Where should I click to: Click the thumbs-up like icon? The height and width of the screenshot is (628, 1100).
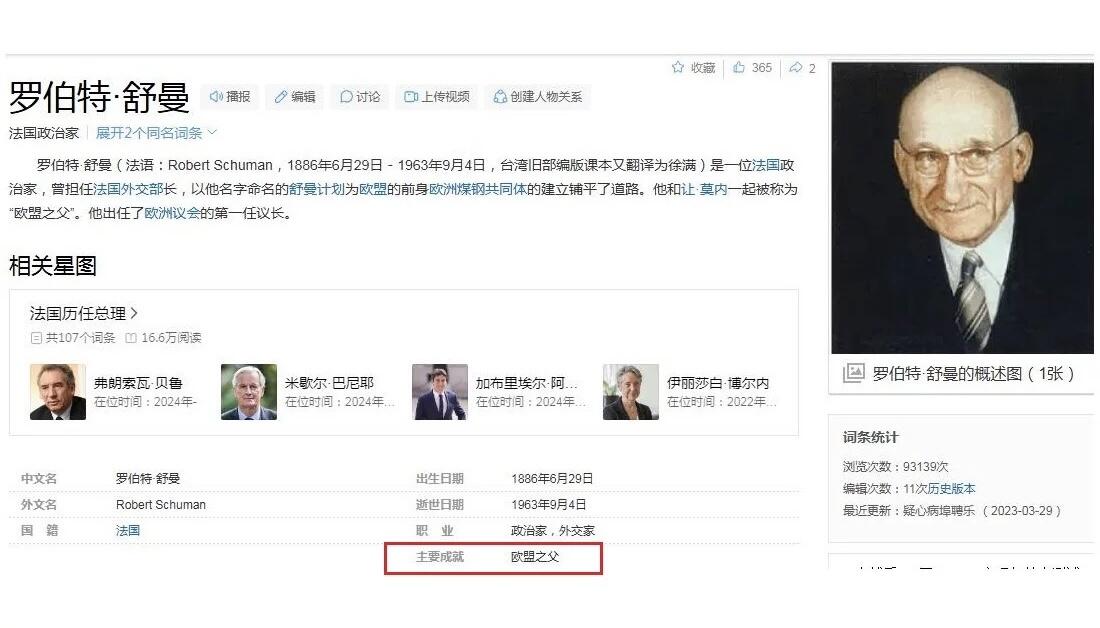739,68
